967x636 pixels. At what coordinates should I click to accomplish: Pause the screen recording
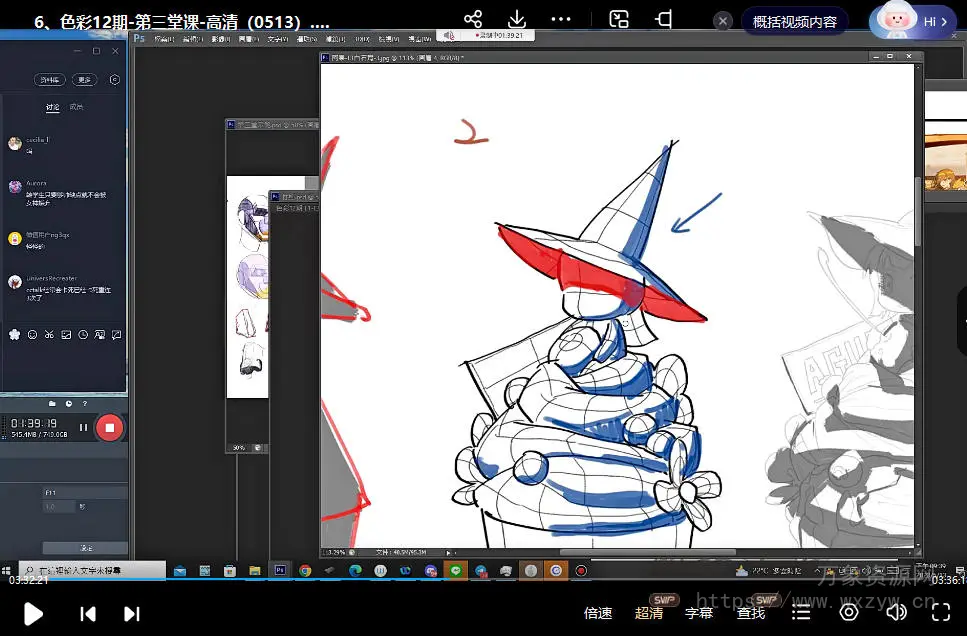(84, 428)
